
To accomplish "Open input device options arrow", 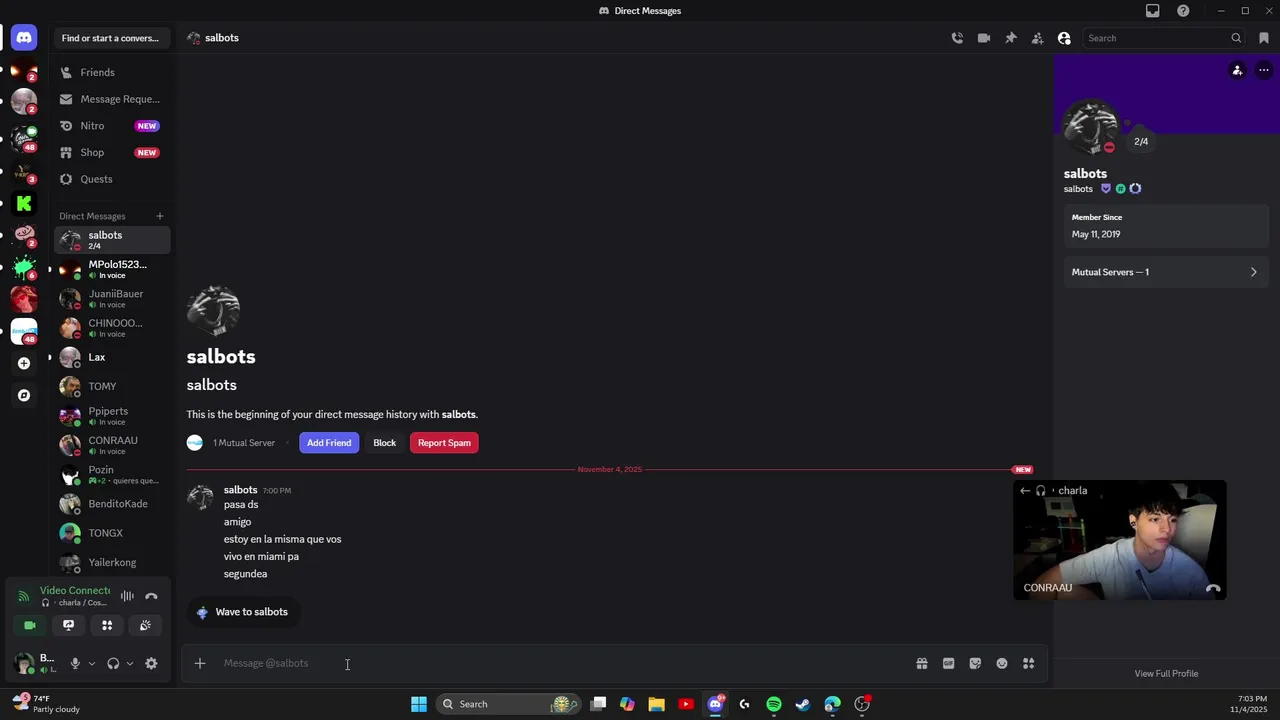I will tap(91, 663).
